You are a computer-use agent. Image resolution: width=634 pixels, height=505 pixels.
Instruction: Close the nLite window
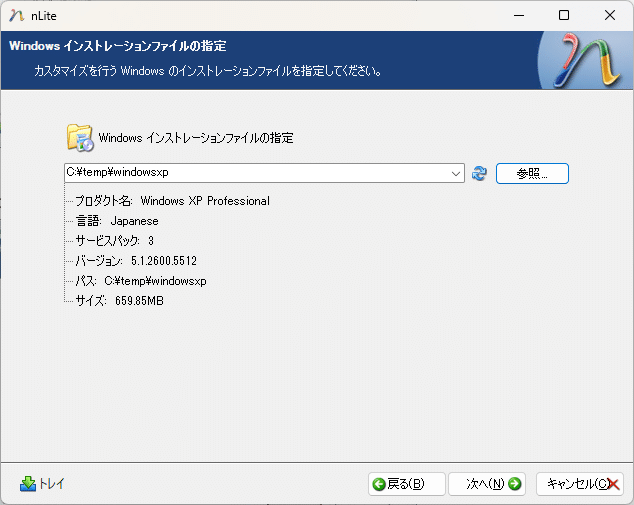[610, 15]
